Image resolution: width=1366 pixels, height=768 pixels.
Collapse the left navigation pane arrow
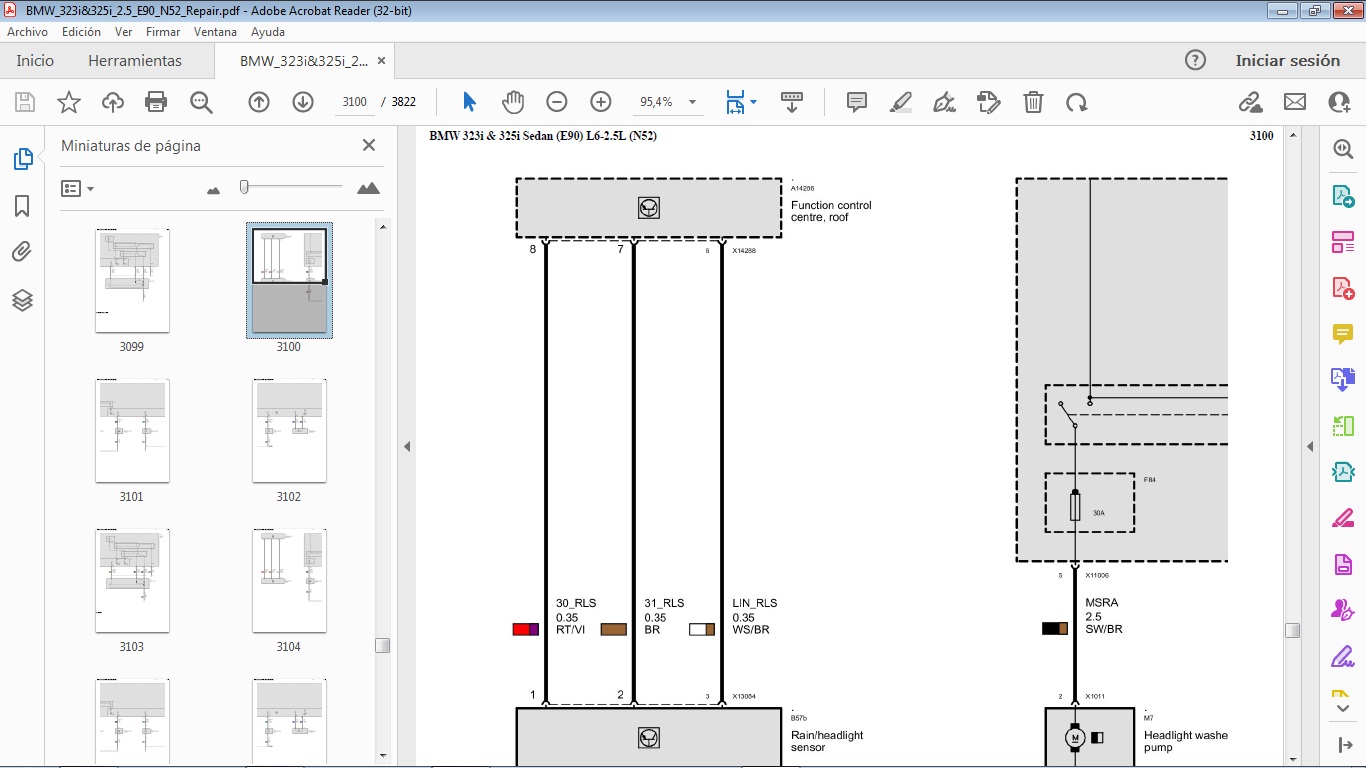point(407,446)
